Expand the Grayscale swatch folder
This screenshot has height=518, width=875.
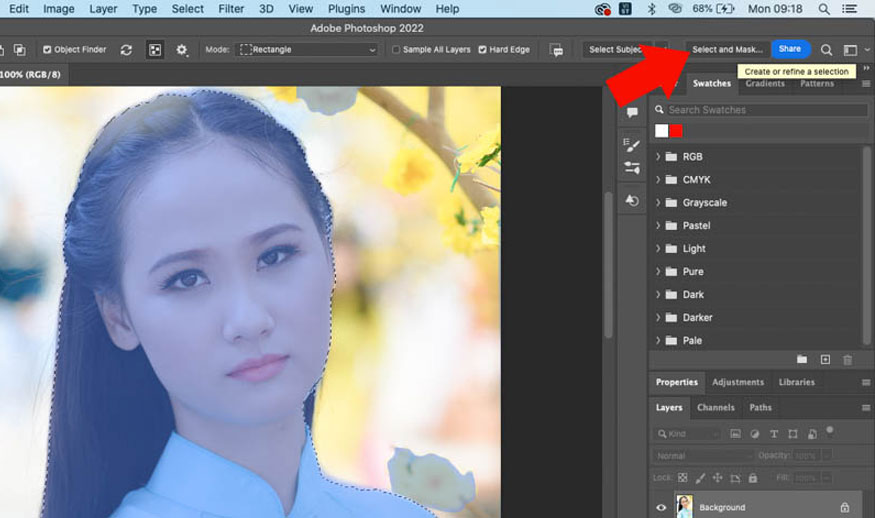pos(658,202)
